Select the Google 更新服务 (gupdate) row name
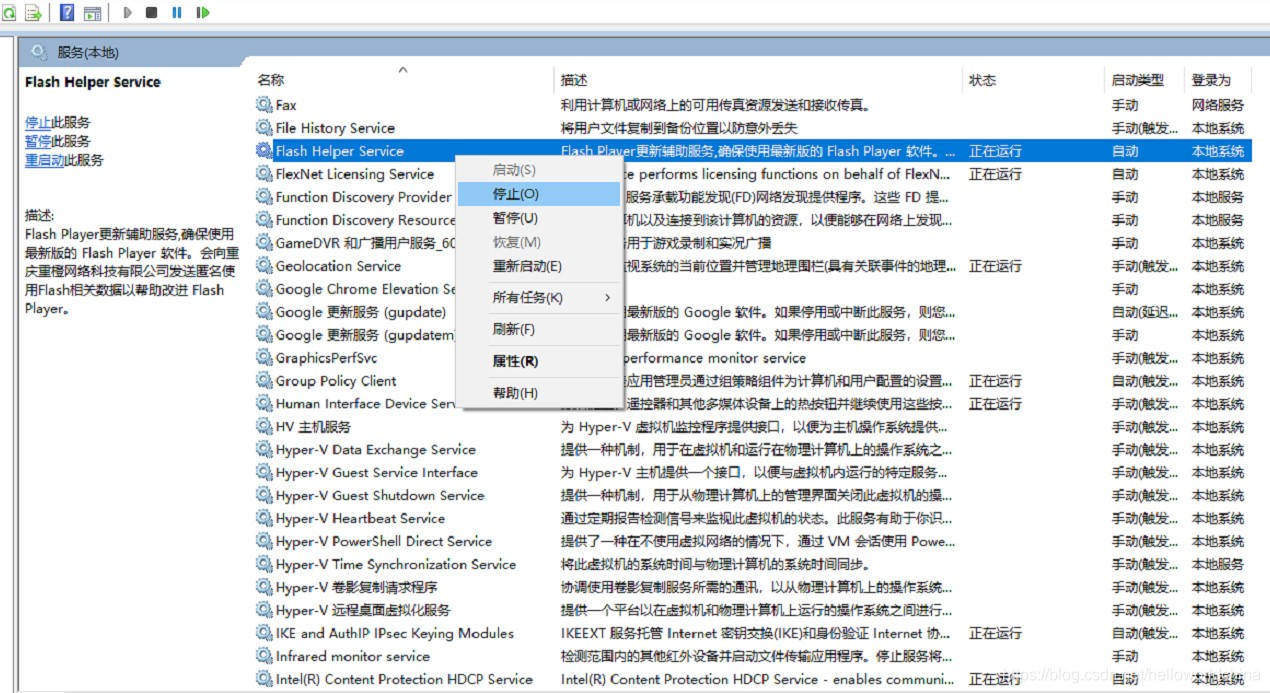This screenshot has width=1270, height=693. pos(361,312)
